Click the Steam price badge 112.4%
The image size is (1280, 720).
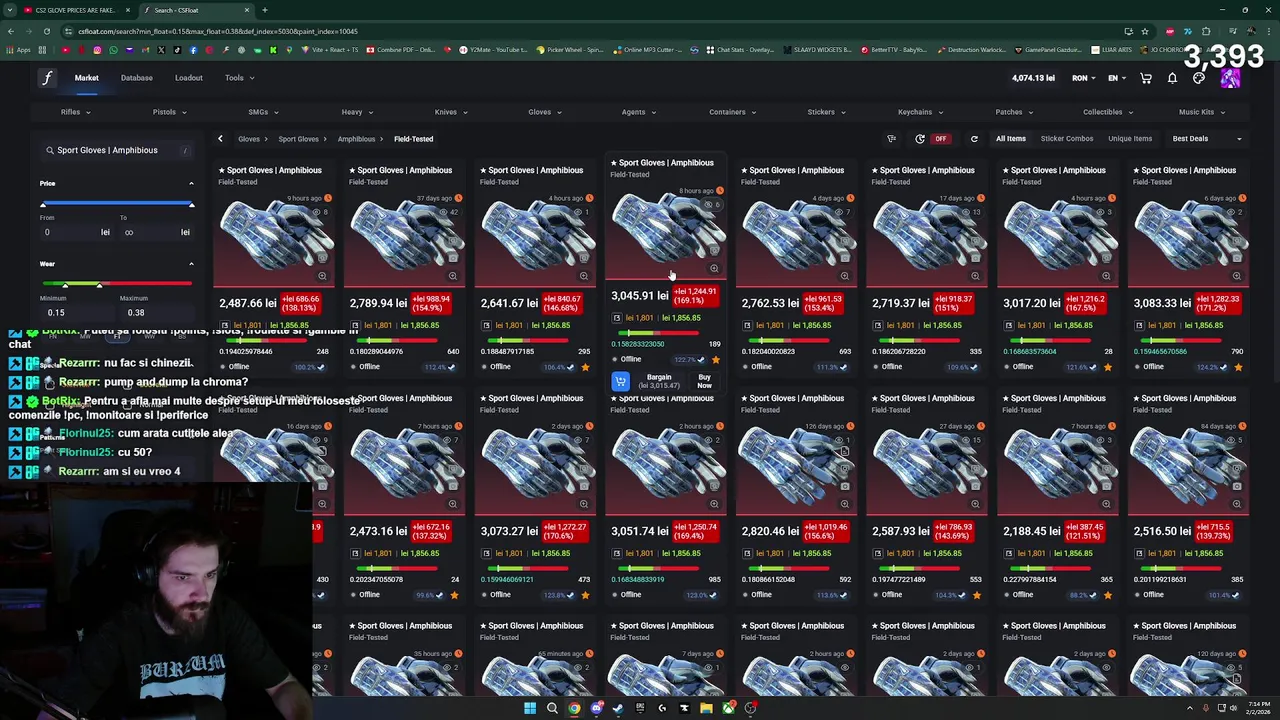(438, 367)
